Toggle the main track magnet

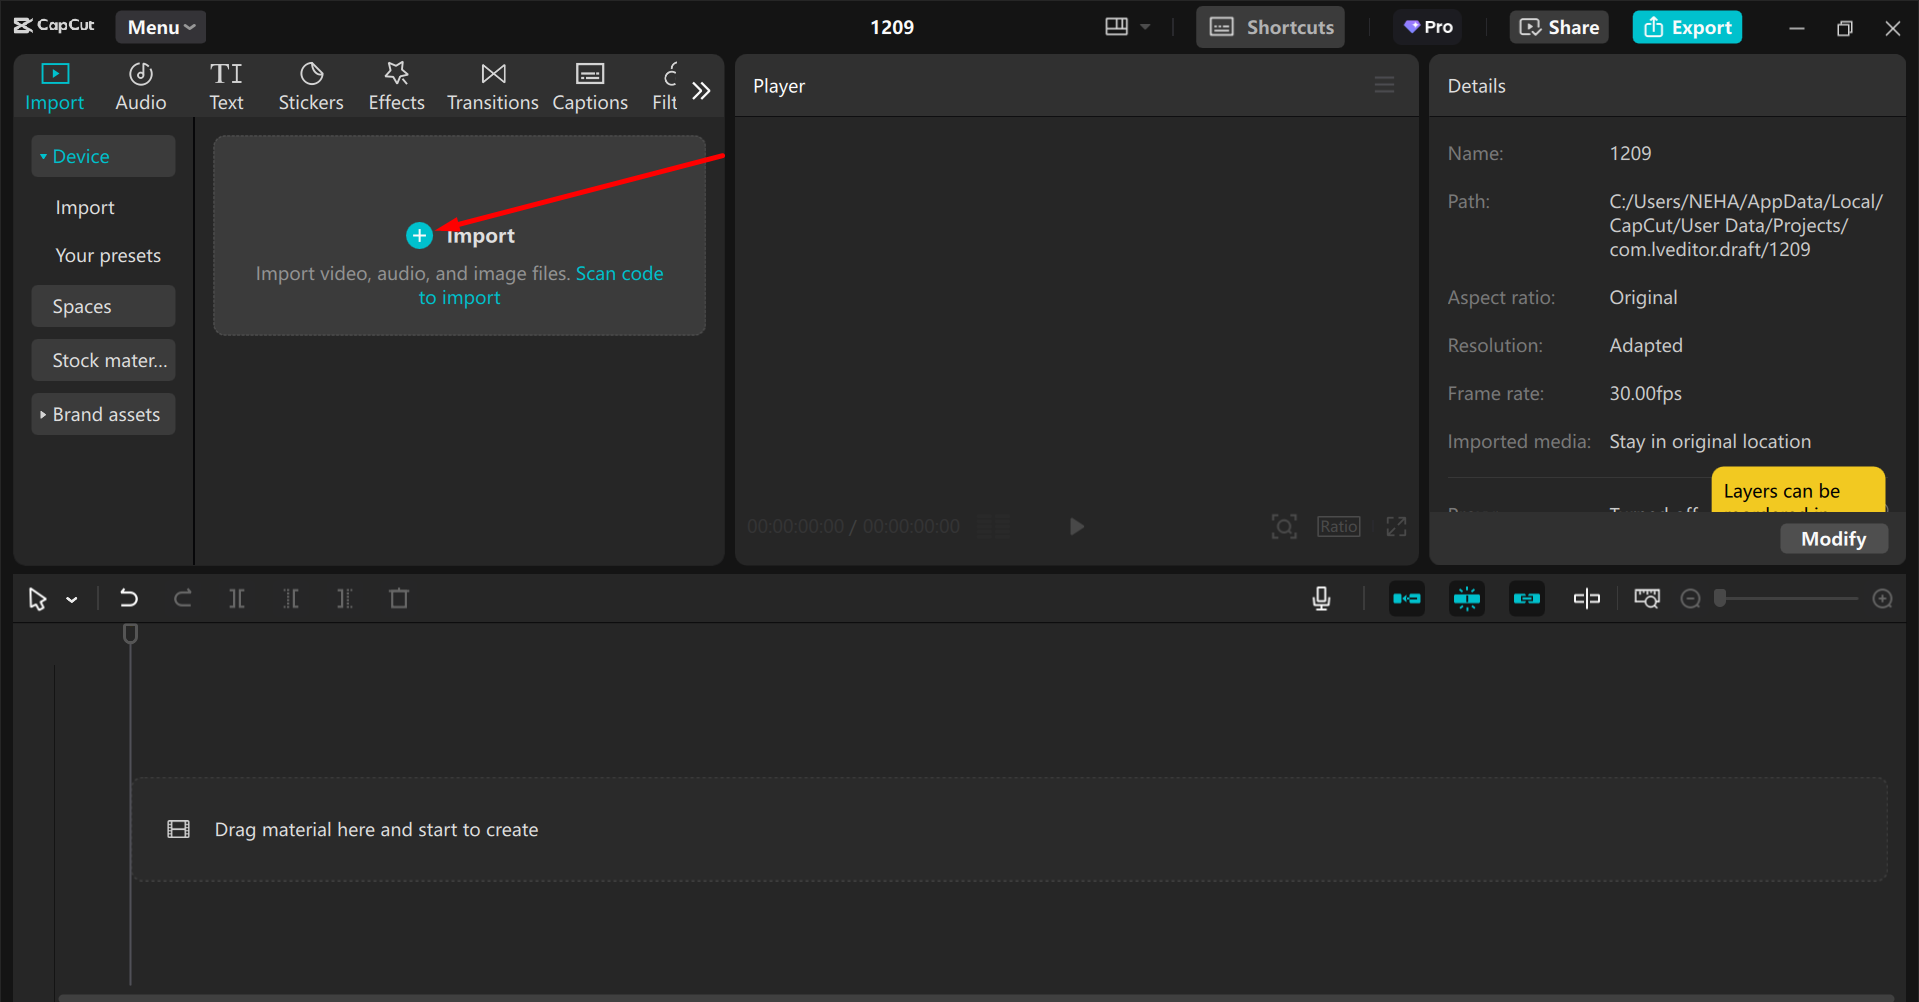point(1407,598)
